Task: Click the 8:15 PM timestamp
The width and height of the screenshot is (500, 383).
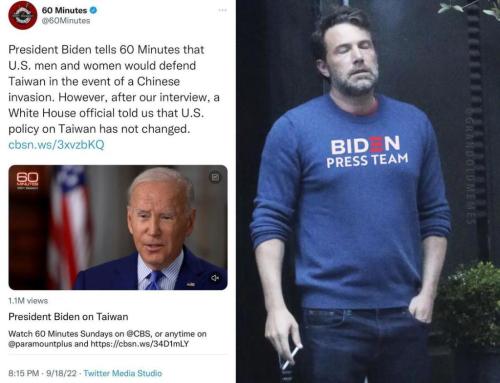Action: pyautogui.click(x=23, y=373)
